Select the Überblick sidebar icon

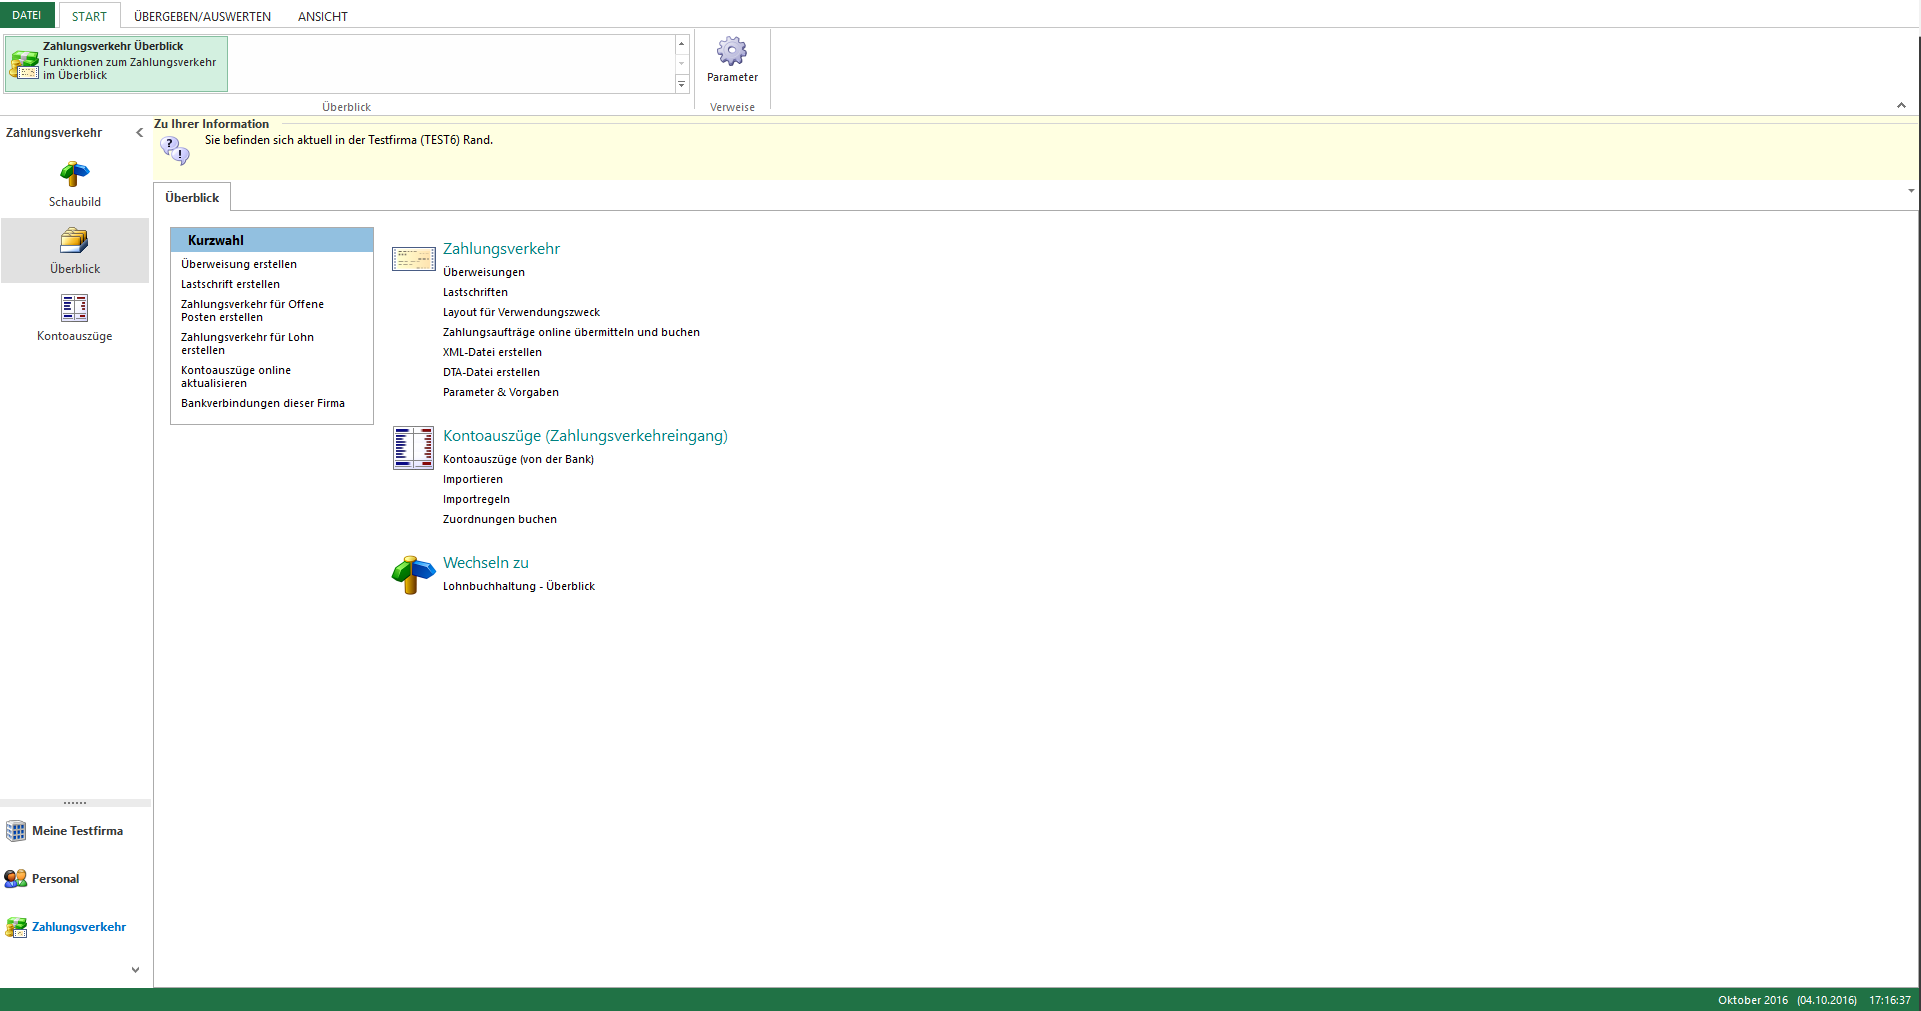click(75, 251)
